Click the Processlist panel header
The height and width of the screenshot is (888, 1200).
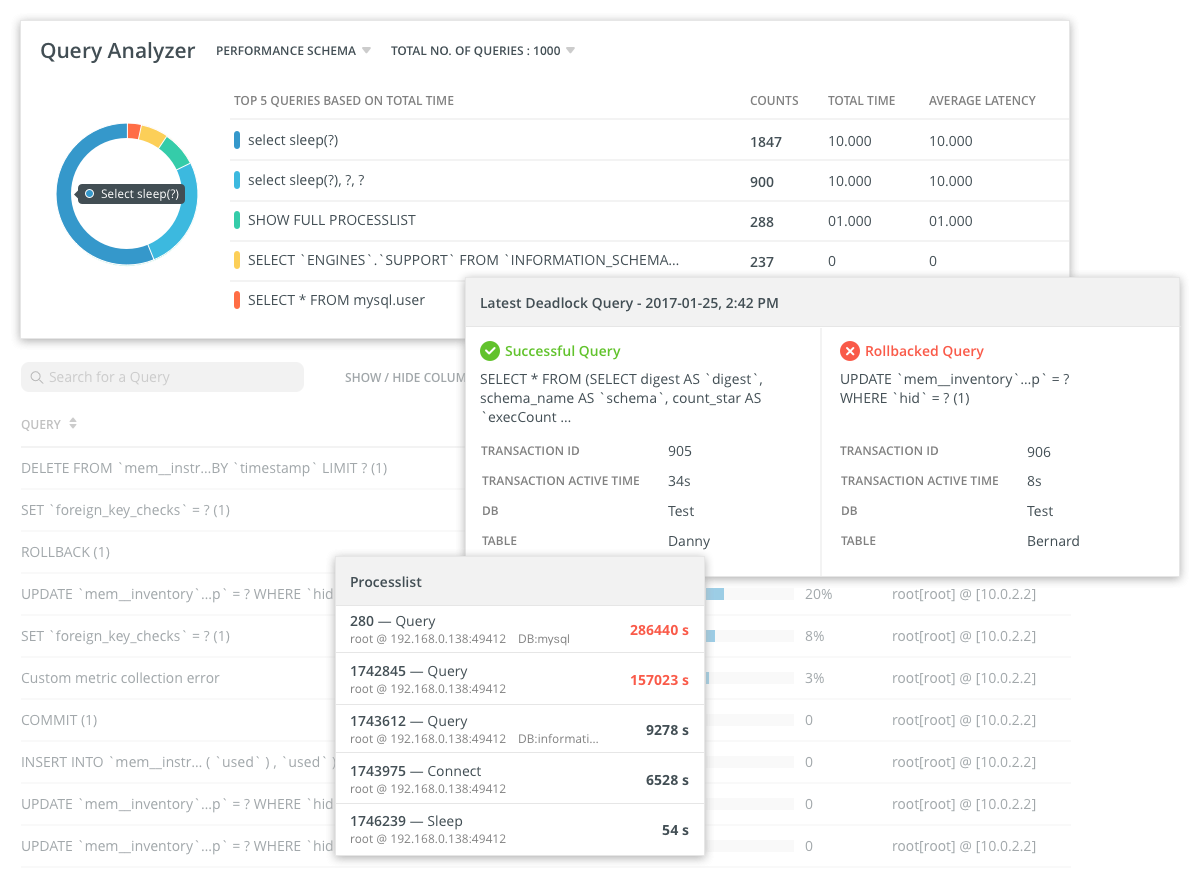(519, 581)
